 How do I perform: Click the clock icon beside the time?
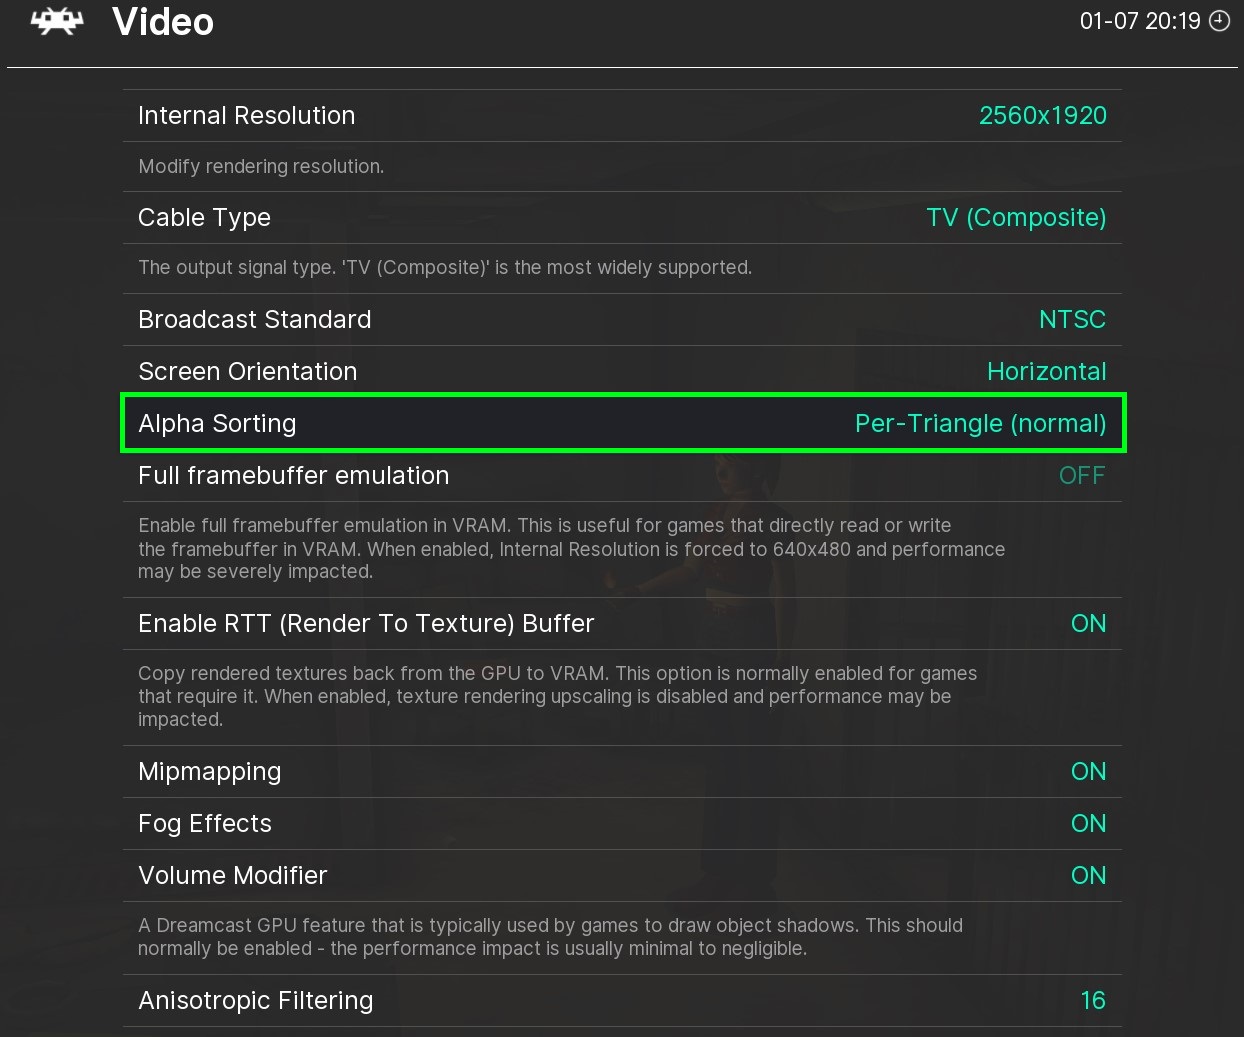[x=1220, y=21]
